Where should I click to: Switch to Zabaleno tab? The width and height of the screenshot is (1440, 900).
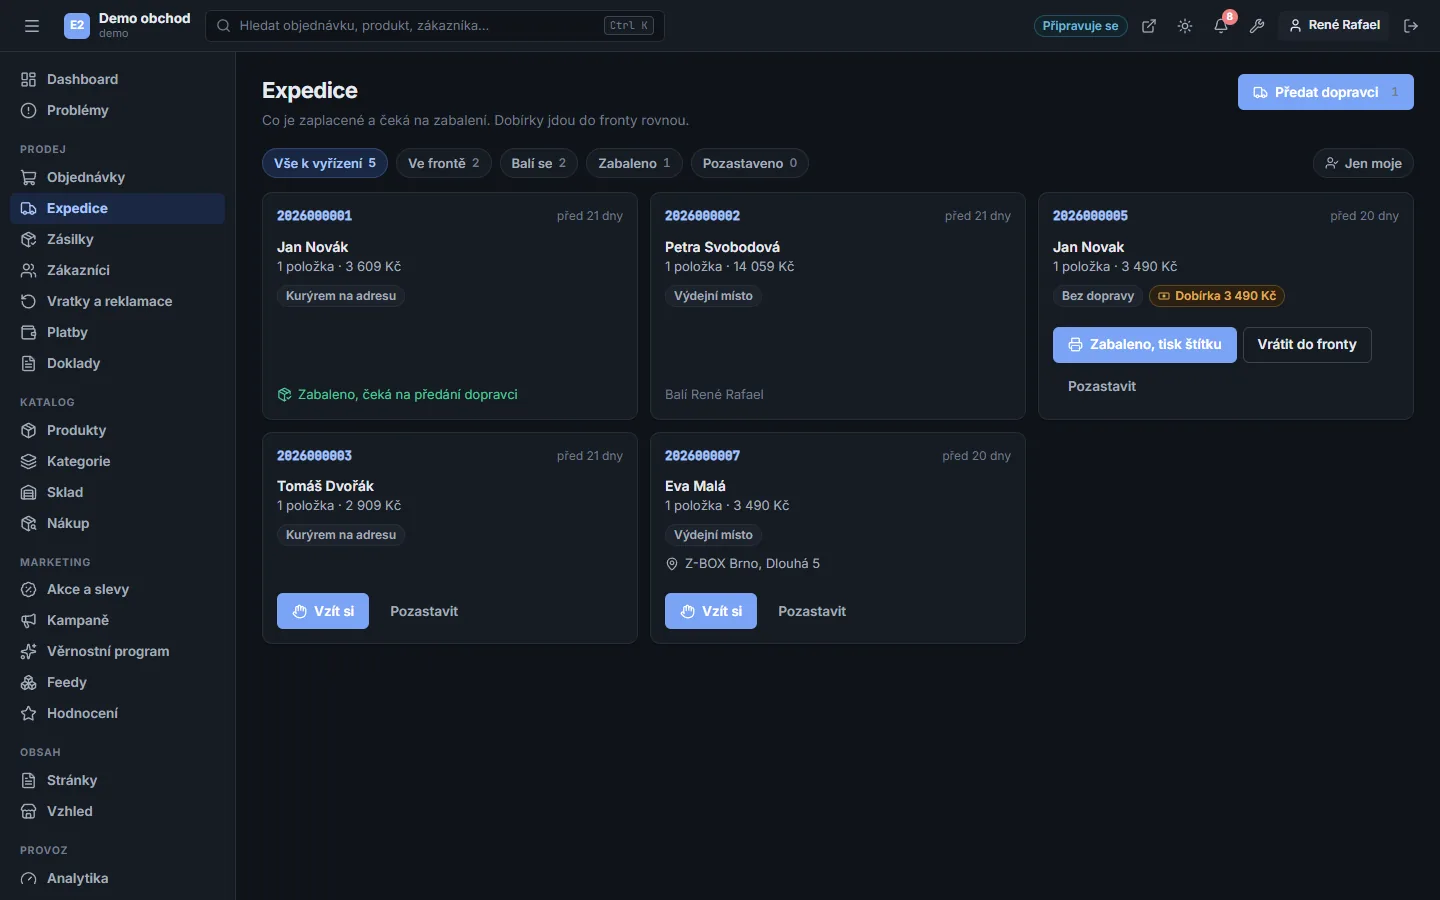[x=634, y=163]
